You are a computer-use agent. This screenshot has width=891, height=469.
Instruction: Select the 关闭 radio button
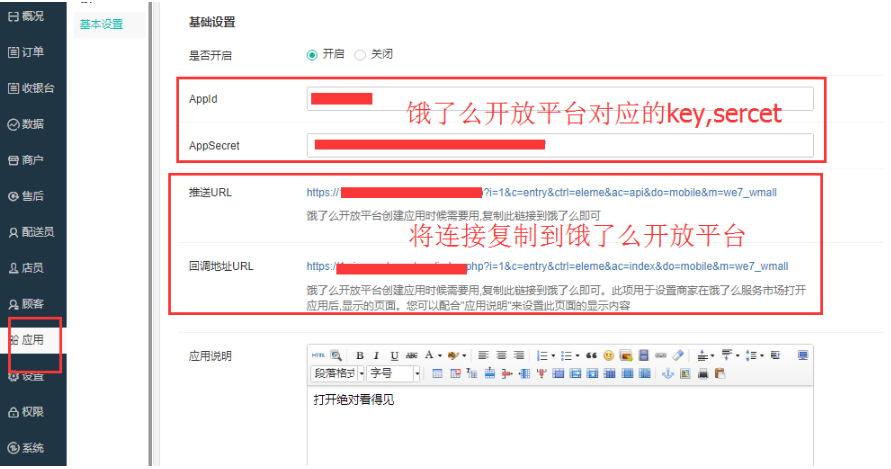[x=360, y=55]
